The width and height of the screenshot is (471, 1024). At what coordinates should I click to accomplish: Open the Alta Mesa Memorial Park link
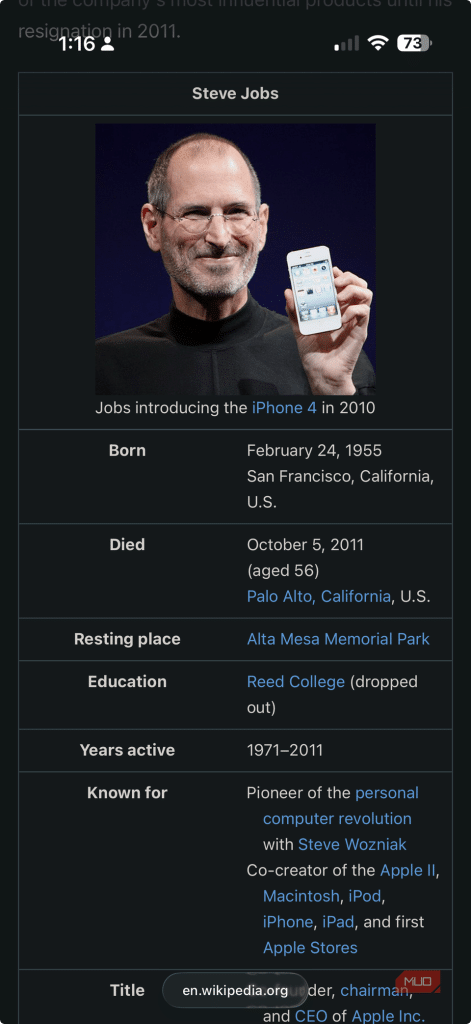[x=338, y=639]
